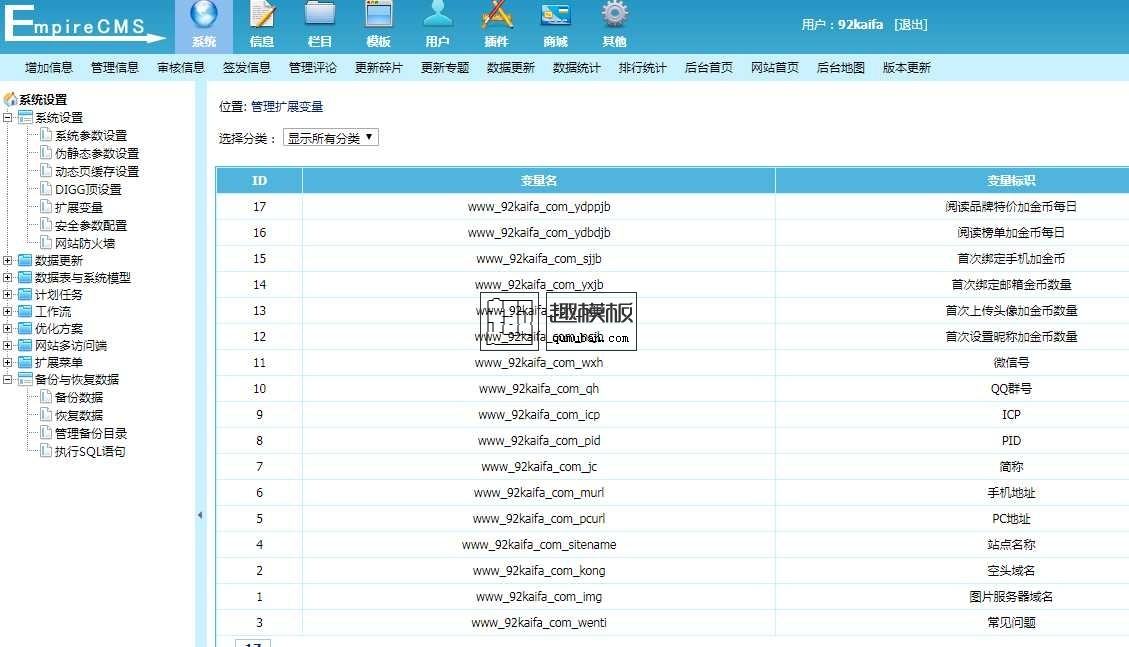Click the 退出 logout link
The width and height of the screenshot is (1129, 647).
[x=911, y=24]
